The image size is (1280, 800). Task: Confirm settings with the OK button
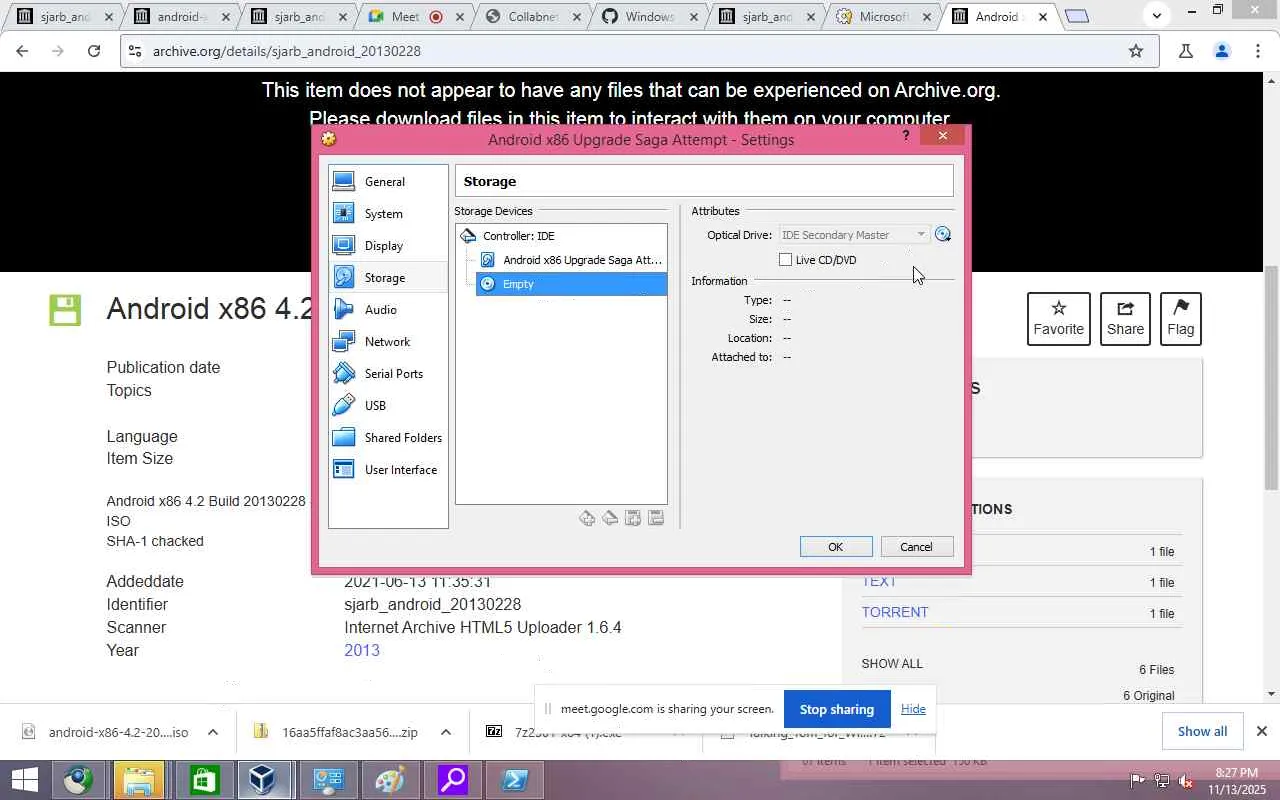point(836,547)
